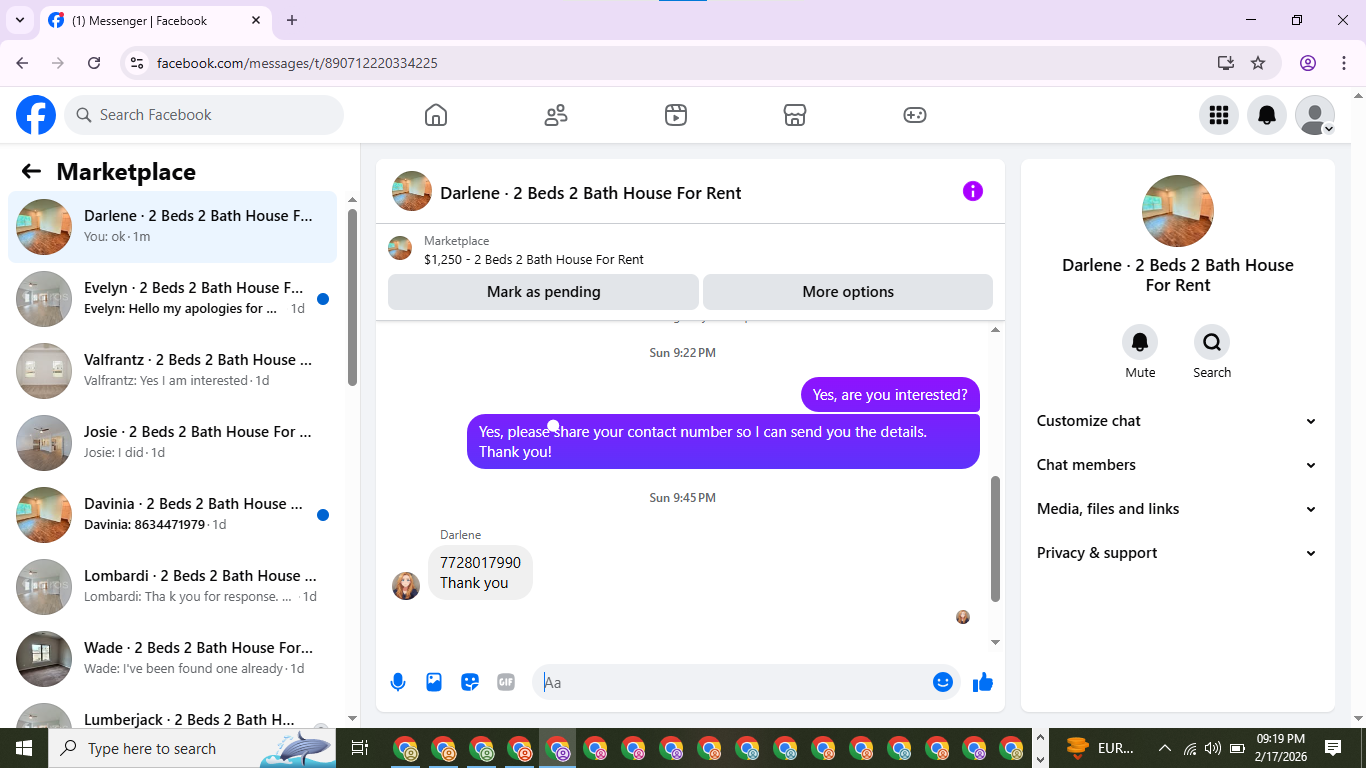Open the Friends icon in top navigation
Image resolution: width=1366 pixels, height=768 pixels.
(556, 115)
